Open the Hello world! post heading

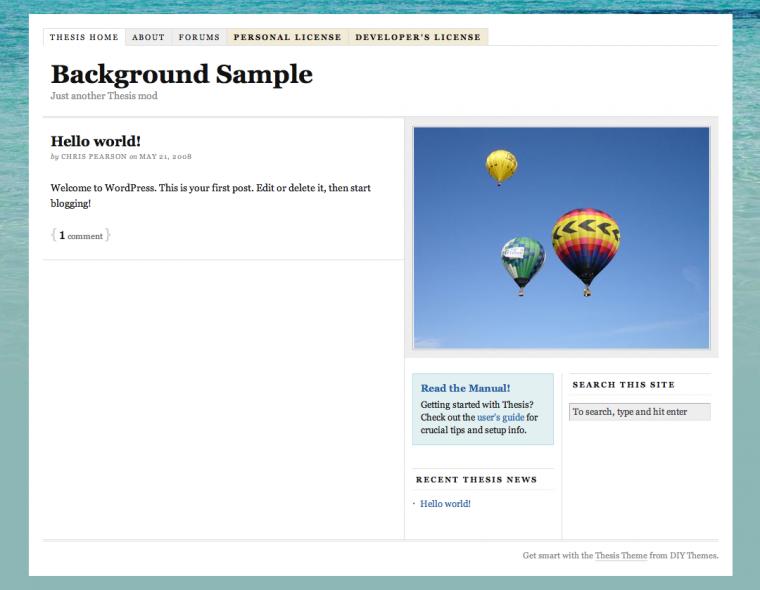tap(95, 141)
